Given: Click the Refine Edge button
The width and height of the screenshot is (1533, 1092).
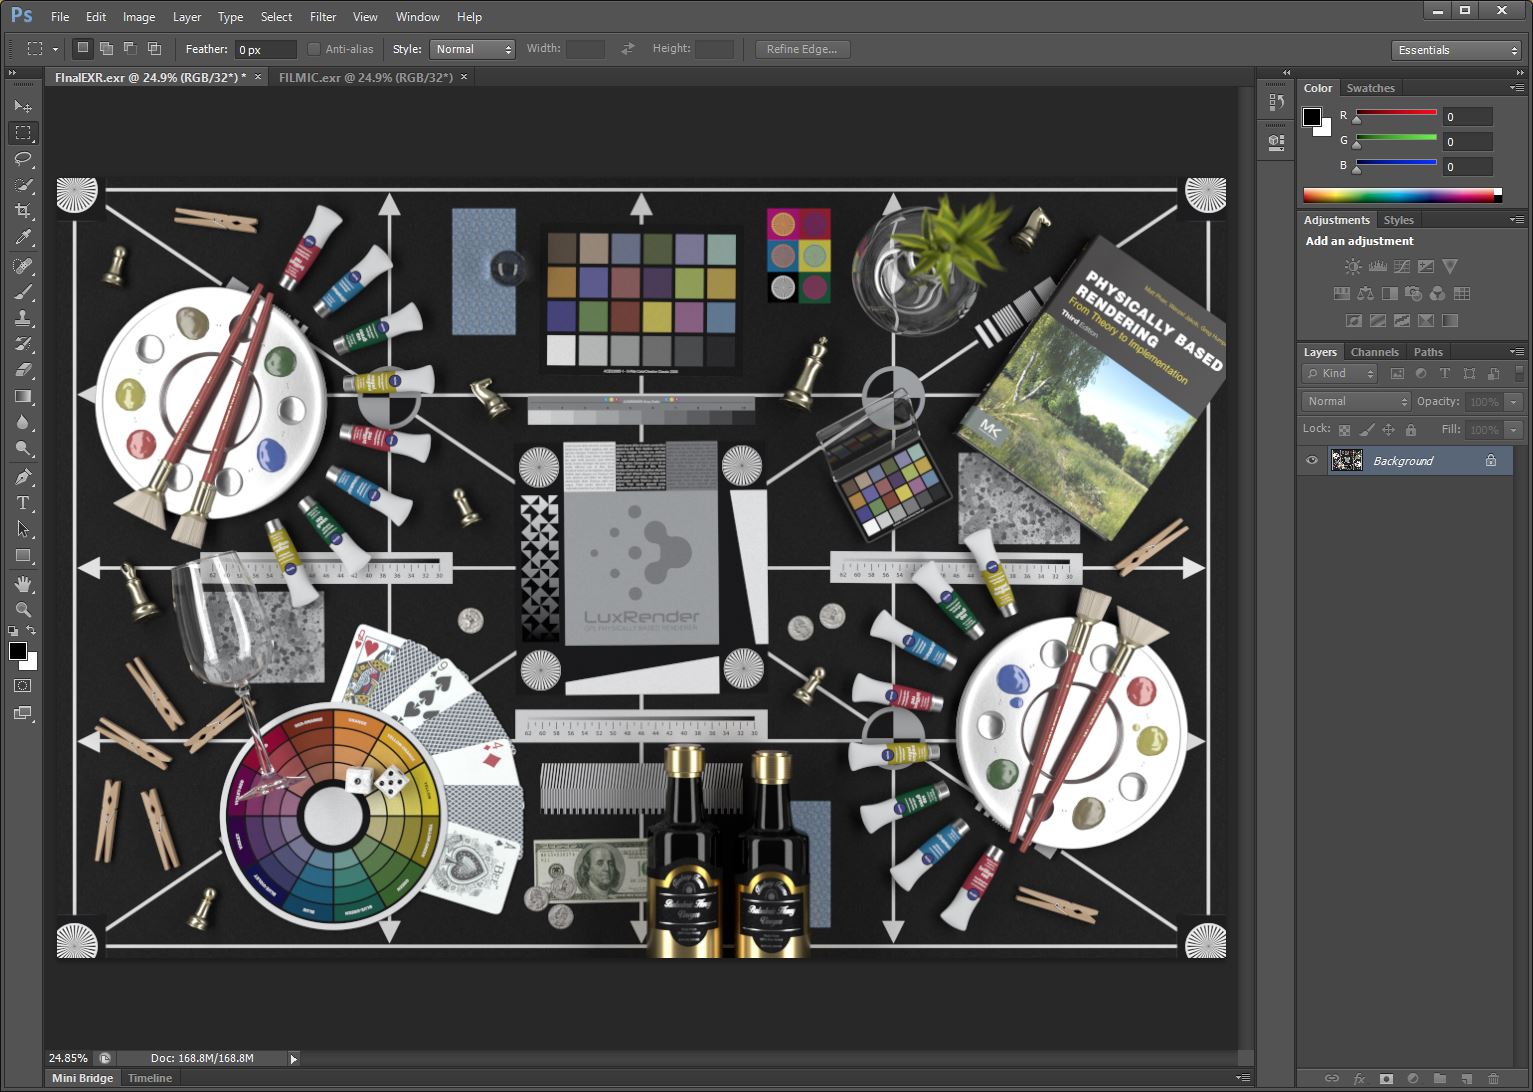Looking at the screenshot, I should (x=801, y=49).
